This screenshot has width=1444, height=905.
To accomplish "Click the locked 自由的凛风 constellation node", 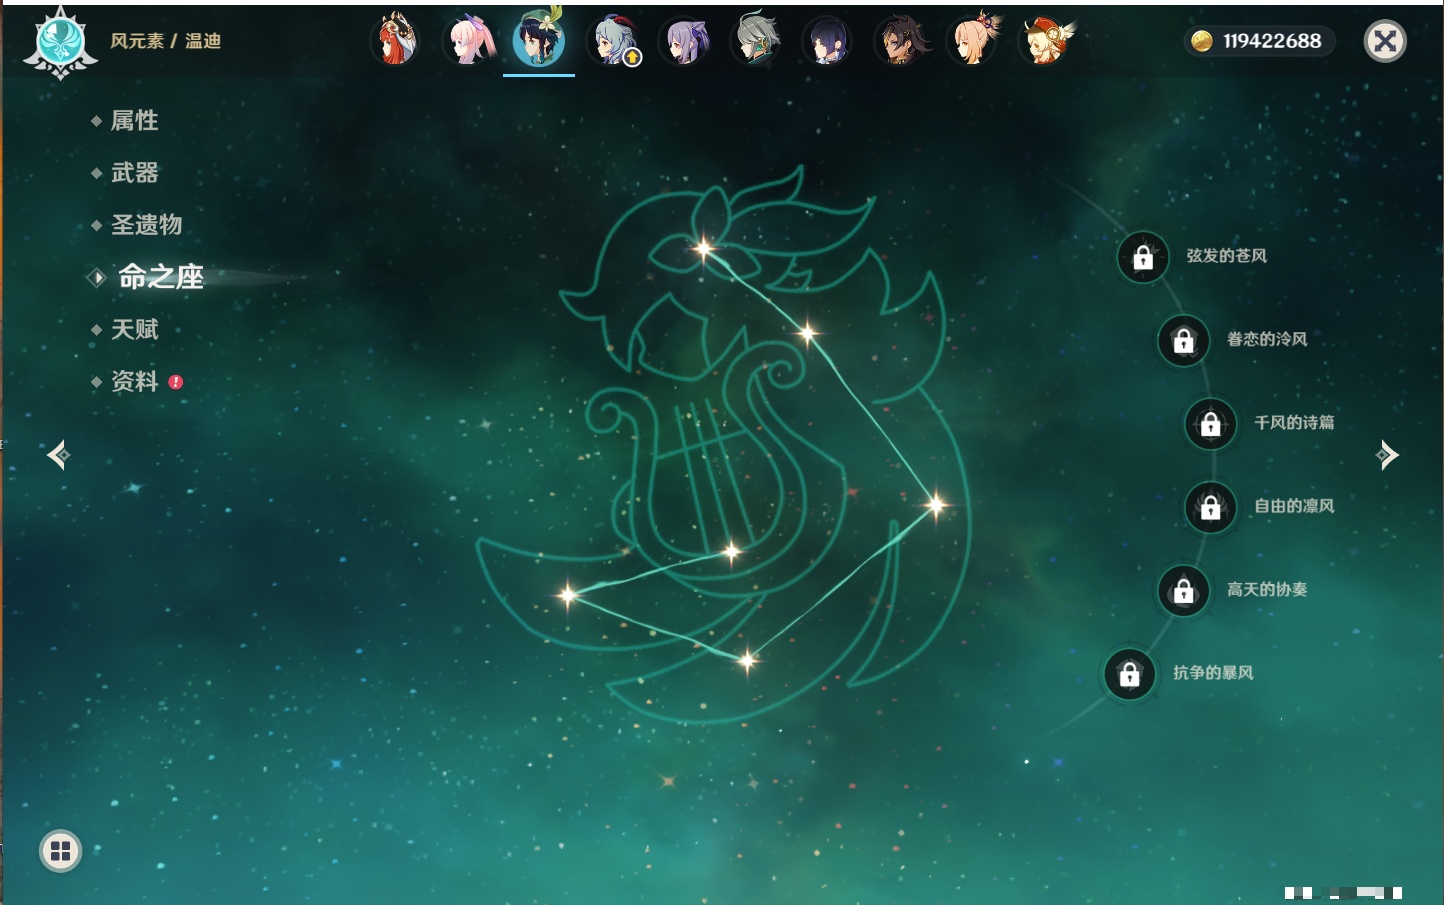I will pos(1211,508).
